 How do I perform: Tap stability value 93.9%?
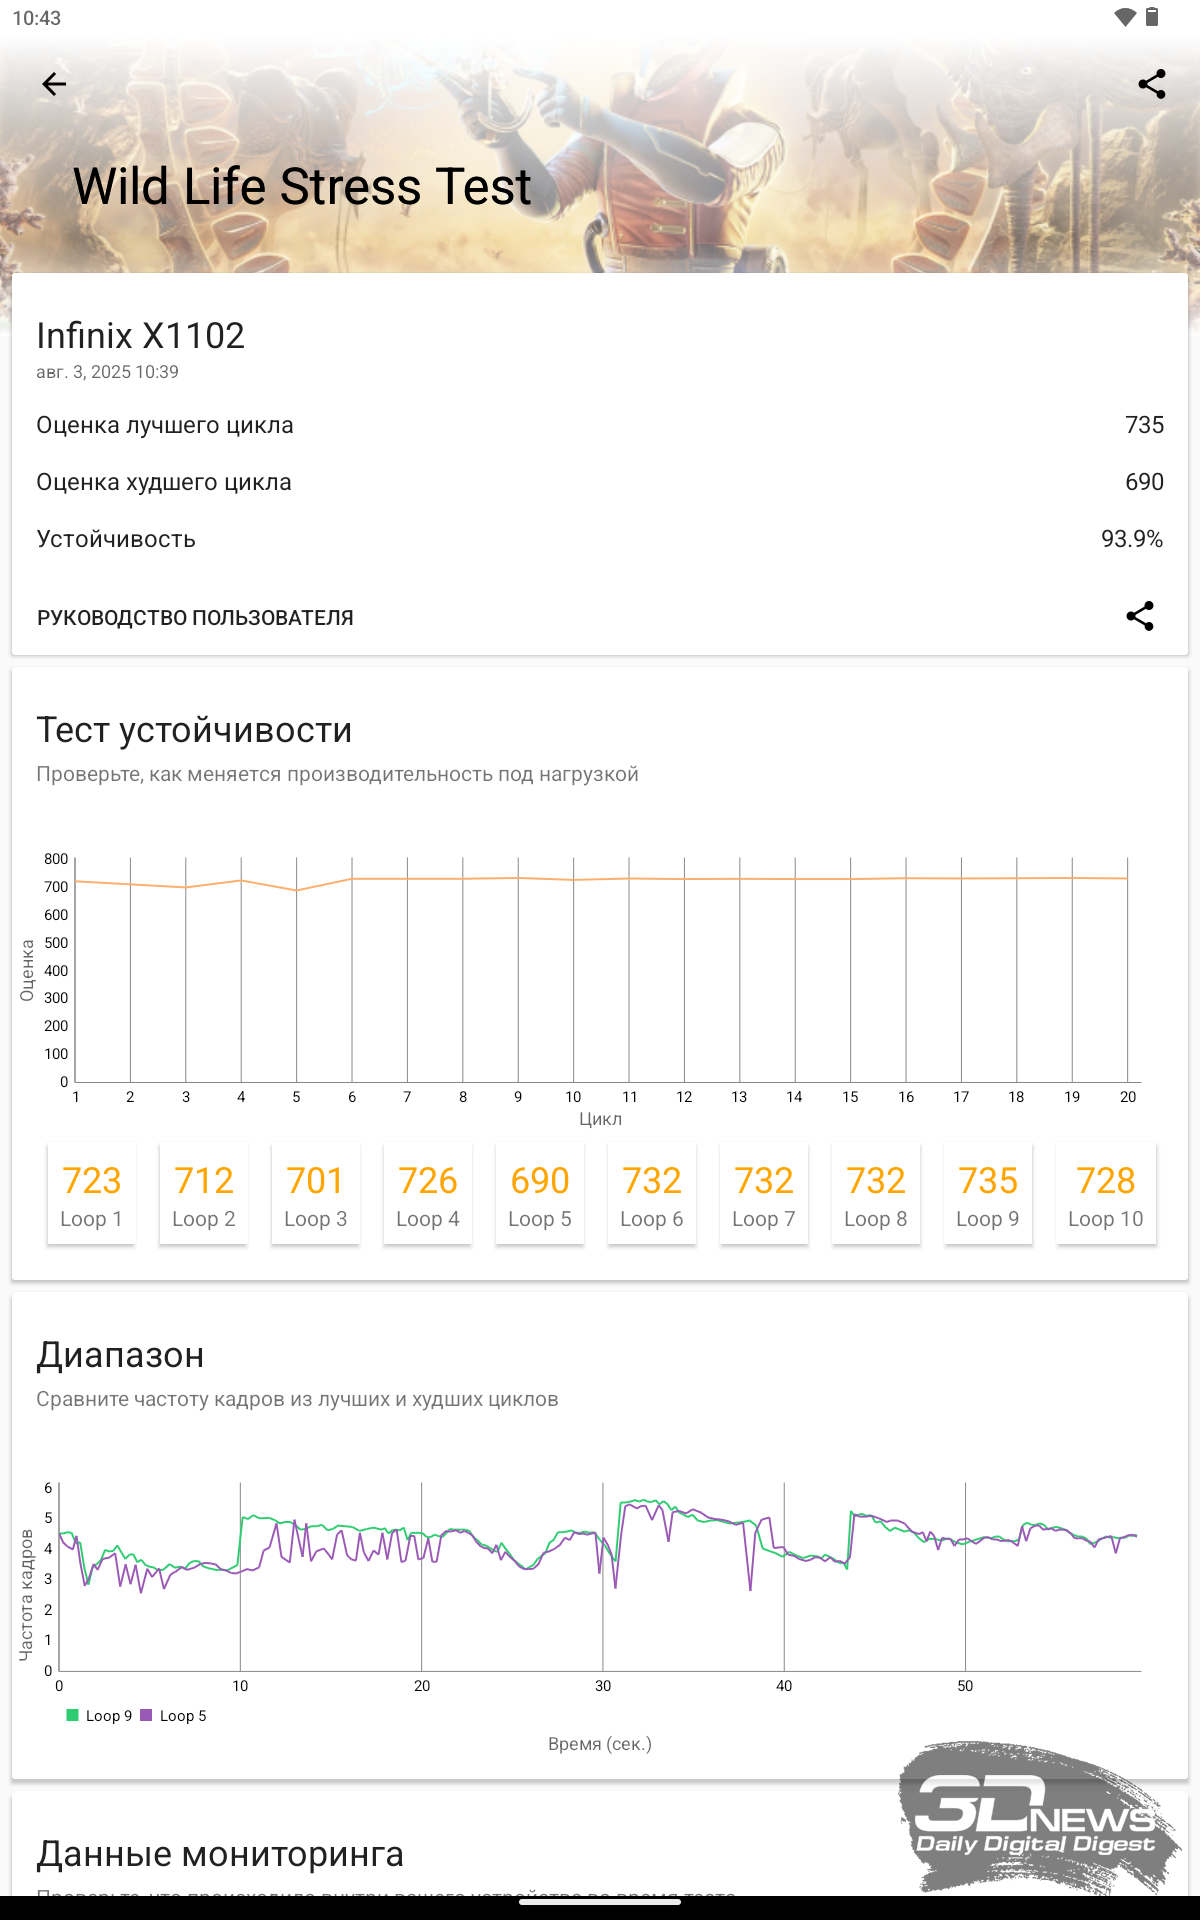1132,539
